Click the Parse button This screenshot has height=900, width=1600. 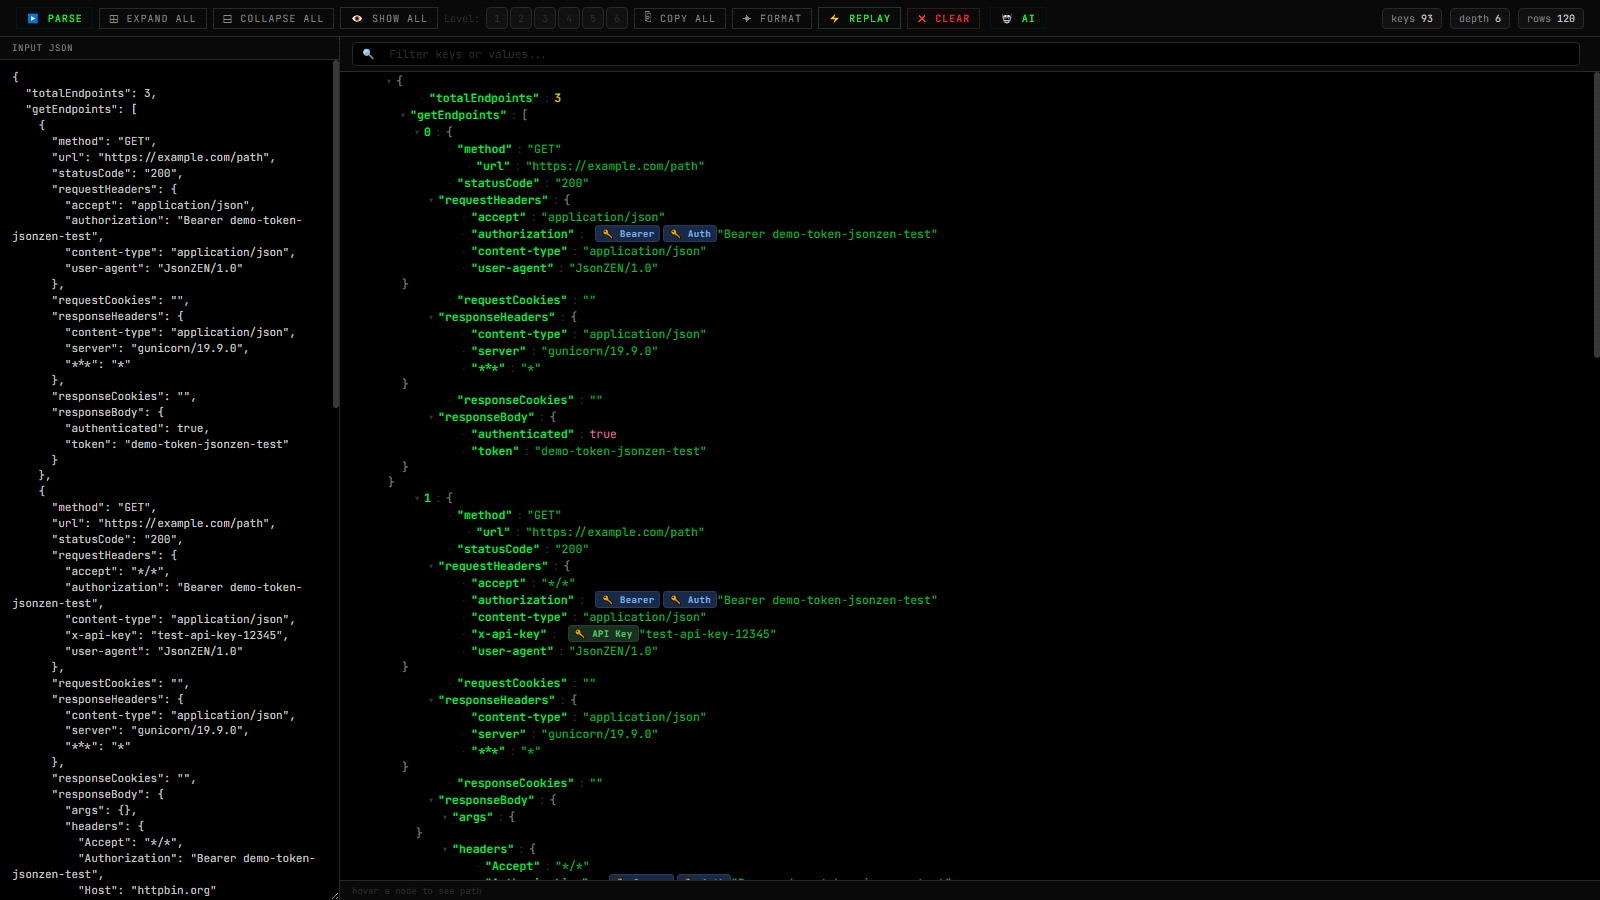[54, 18]
